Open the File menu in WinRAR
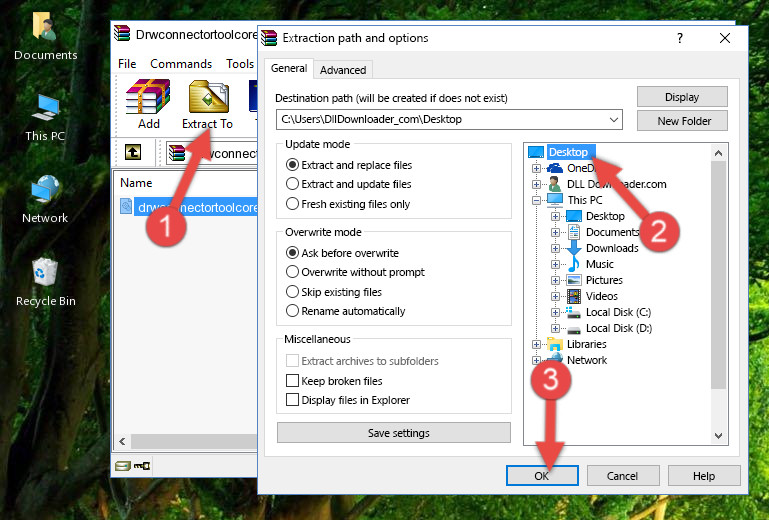The height and width of the screenshot is (520, 769). pyautogui.click(x=127, y=64)
